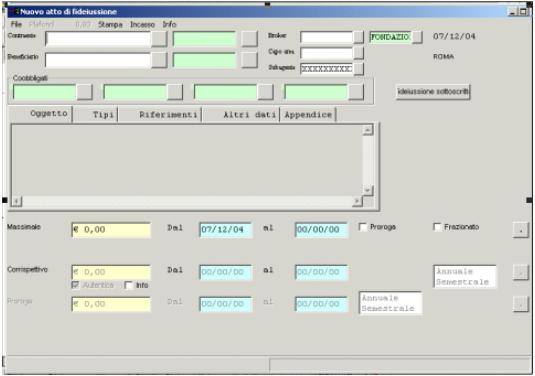535x376 pixels.
Task: Click the text area scroll up arrow
Action: click(x=368, y=130)
